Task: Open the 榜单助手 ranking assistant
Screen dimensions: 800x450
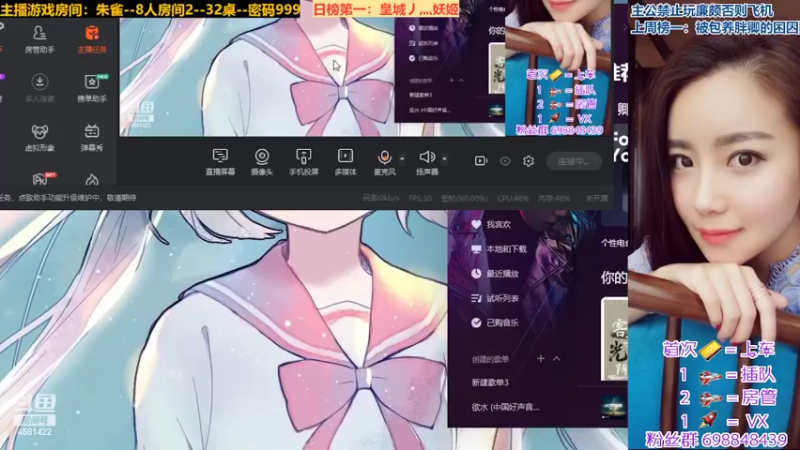Action: click(92, 88)
